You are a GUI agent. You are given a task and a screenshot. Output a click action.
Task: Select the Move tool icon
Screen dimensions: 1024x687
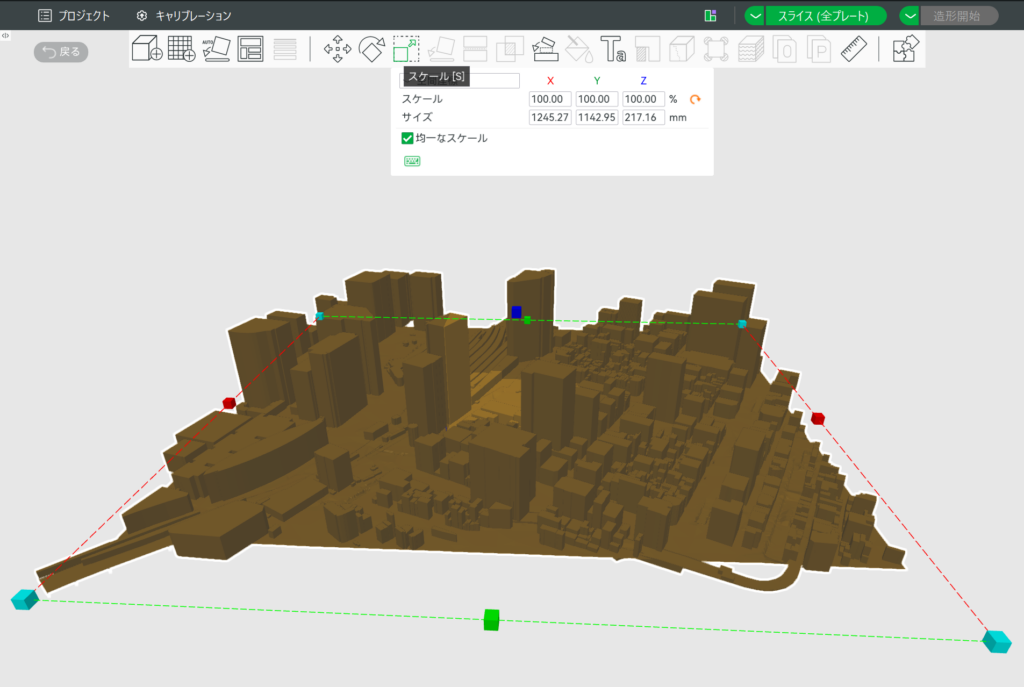tap(337, 48)
